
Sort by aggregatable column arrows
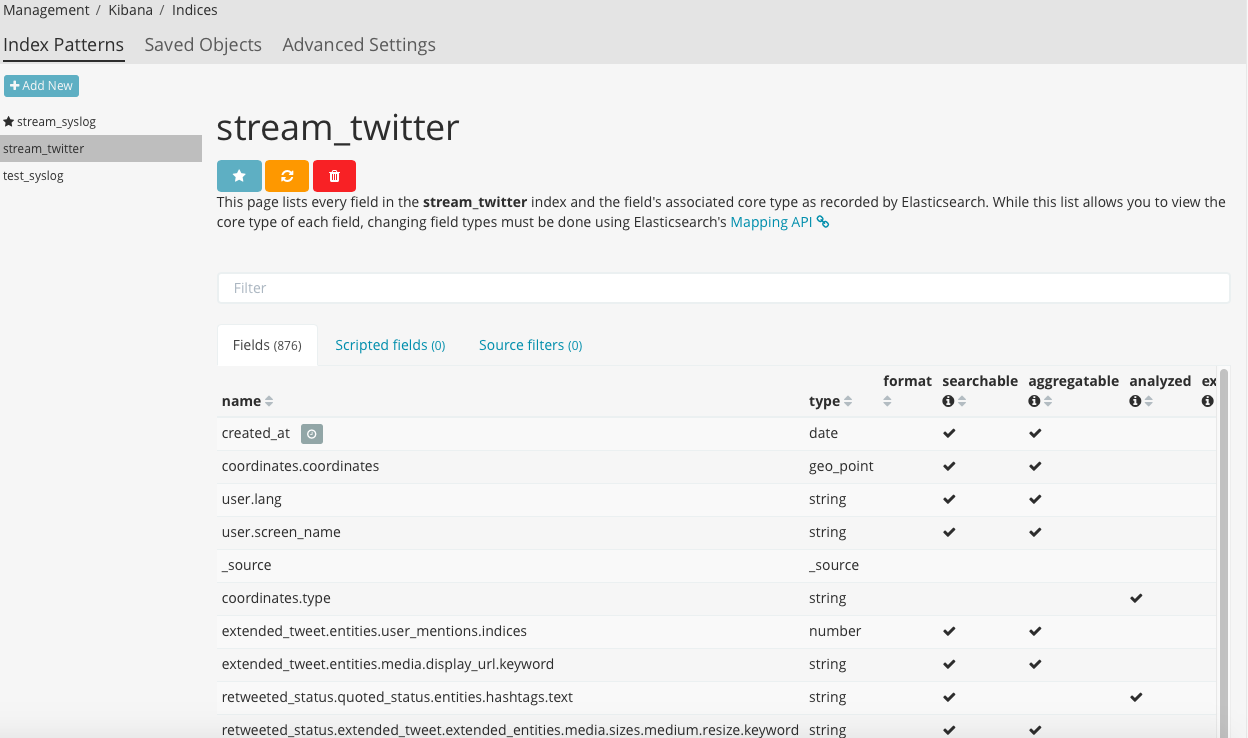pyautogui.click(x=1048, y=401)
